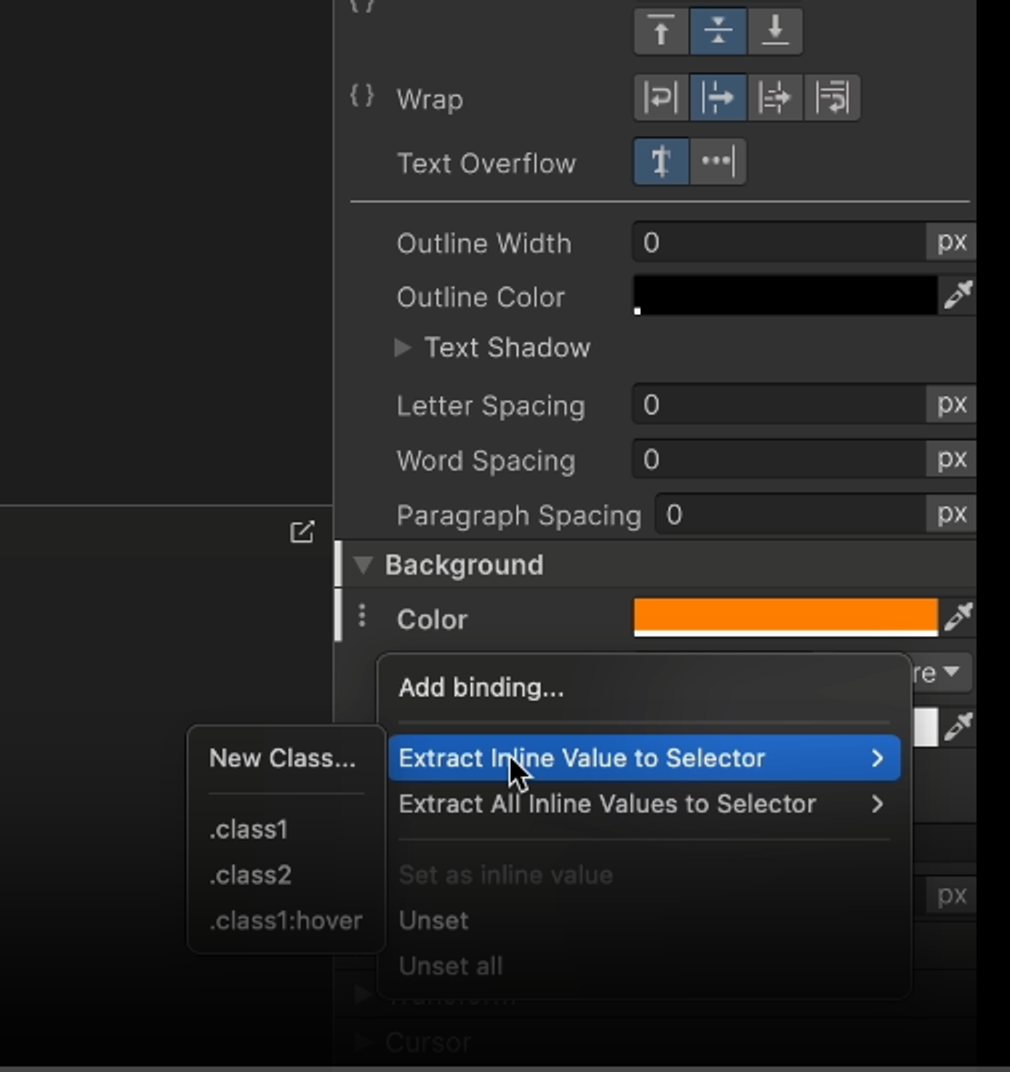This screenshot has height=1072, width=1010.
Task: Choose Add binding... menu item
Action: tap(644, 688)
